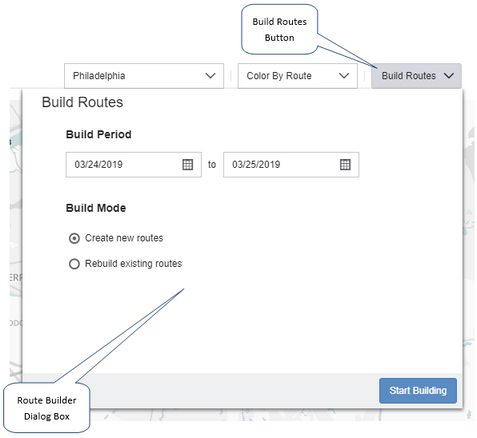Open the start date calendar picker icon
Image resolution: width=477 pixels, height=438 pixels.
point(188,164)
